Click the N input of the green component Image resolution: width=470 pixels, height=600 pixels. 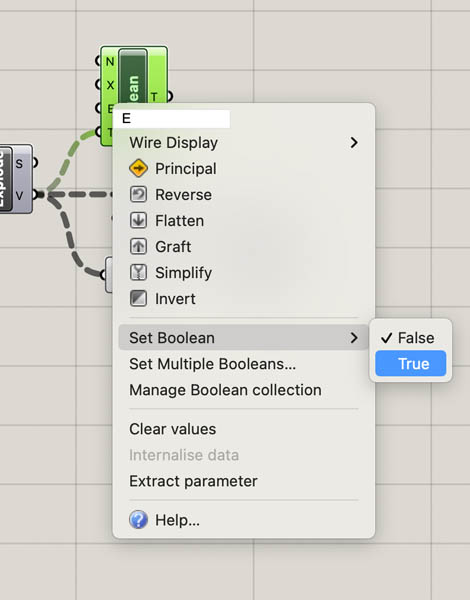pyautogui.click(x=99, y=60)
